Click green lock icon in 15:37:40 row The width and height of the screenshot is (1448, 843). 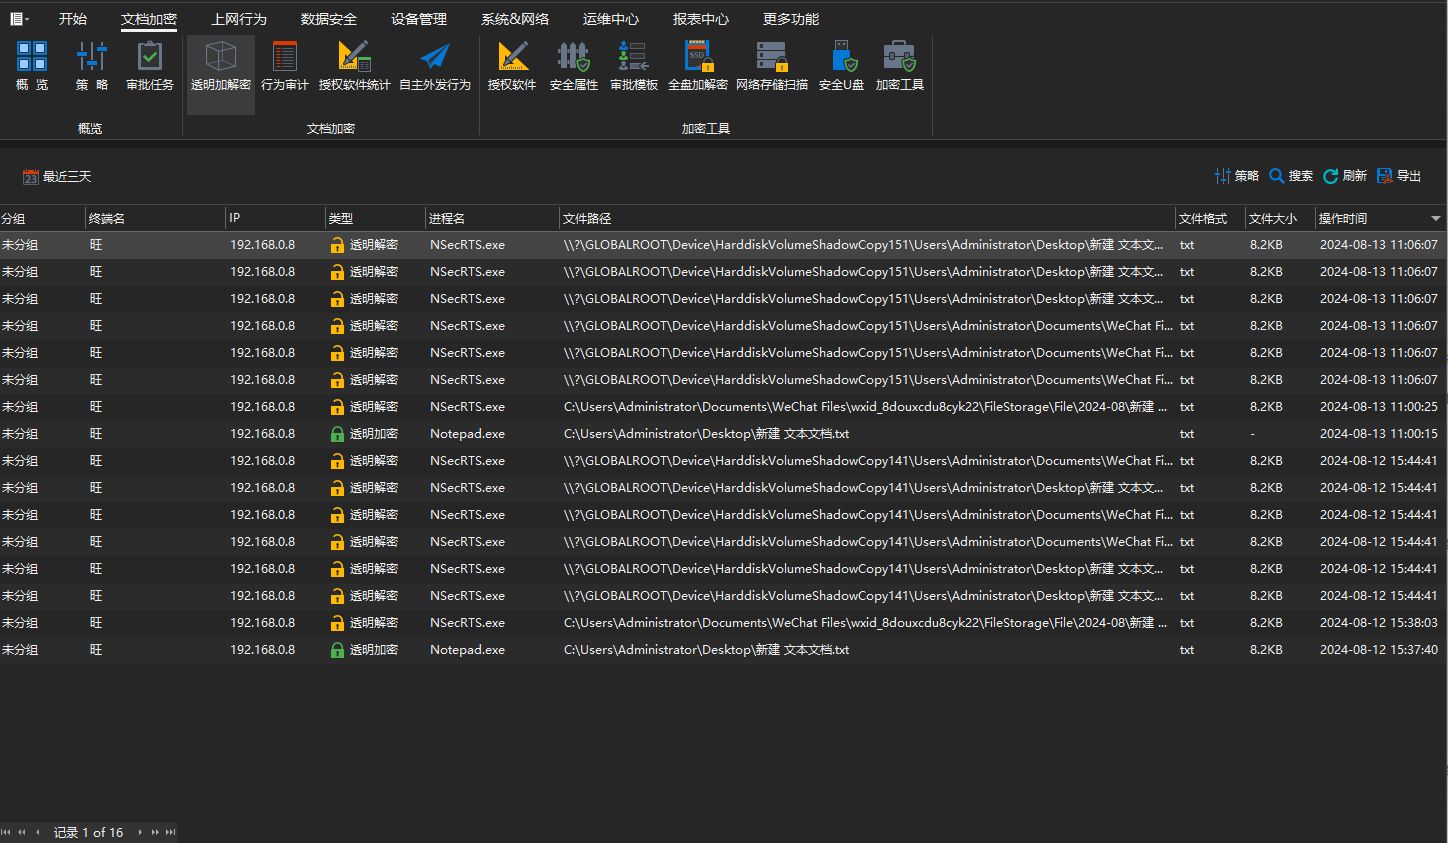pyautogui.click(x=337, y=650)
